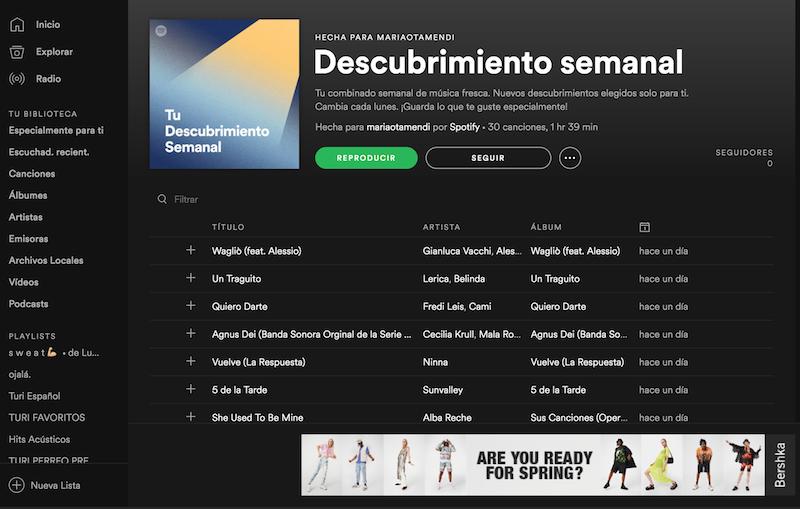The image size is (800, 509).
Task: Add Un Traguito with its plus icon
Action: point(191,277)
